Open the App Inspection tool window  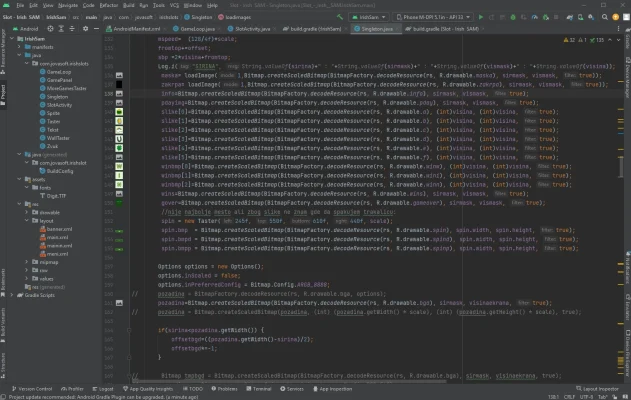point(332,389)
